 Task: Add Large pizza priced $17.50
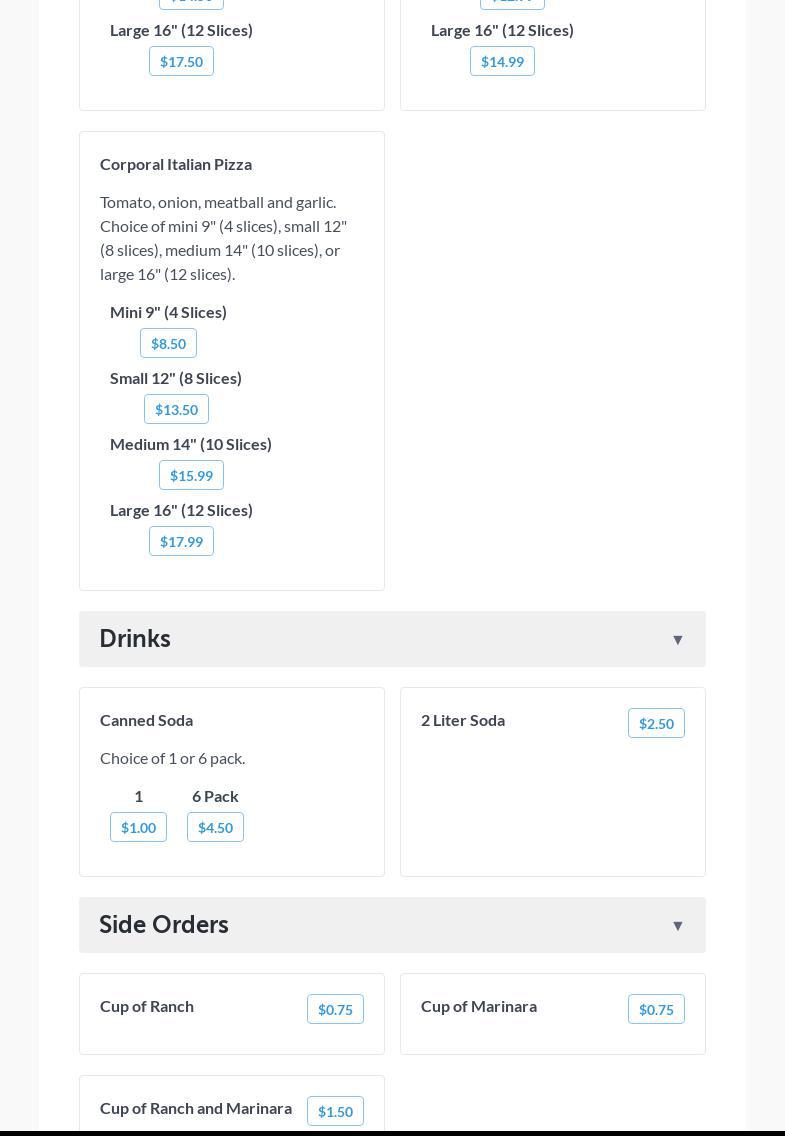[181, 62]
